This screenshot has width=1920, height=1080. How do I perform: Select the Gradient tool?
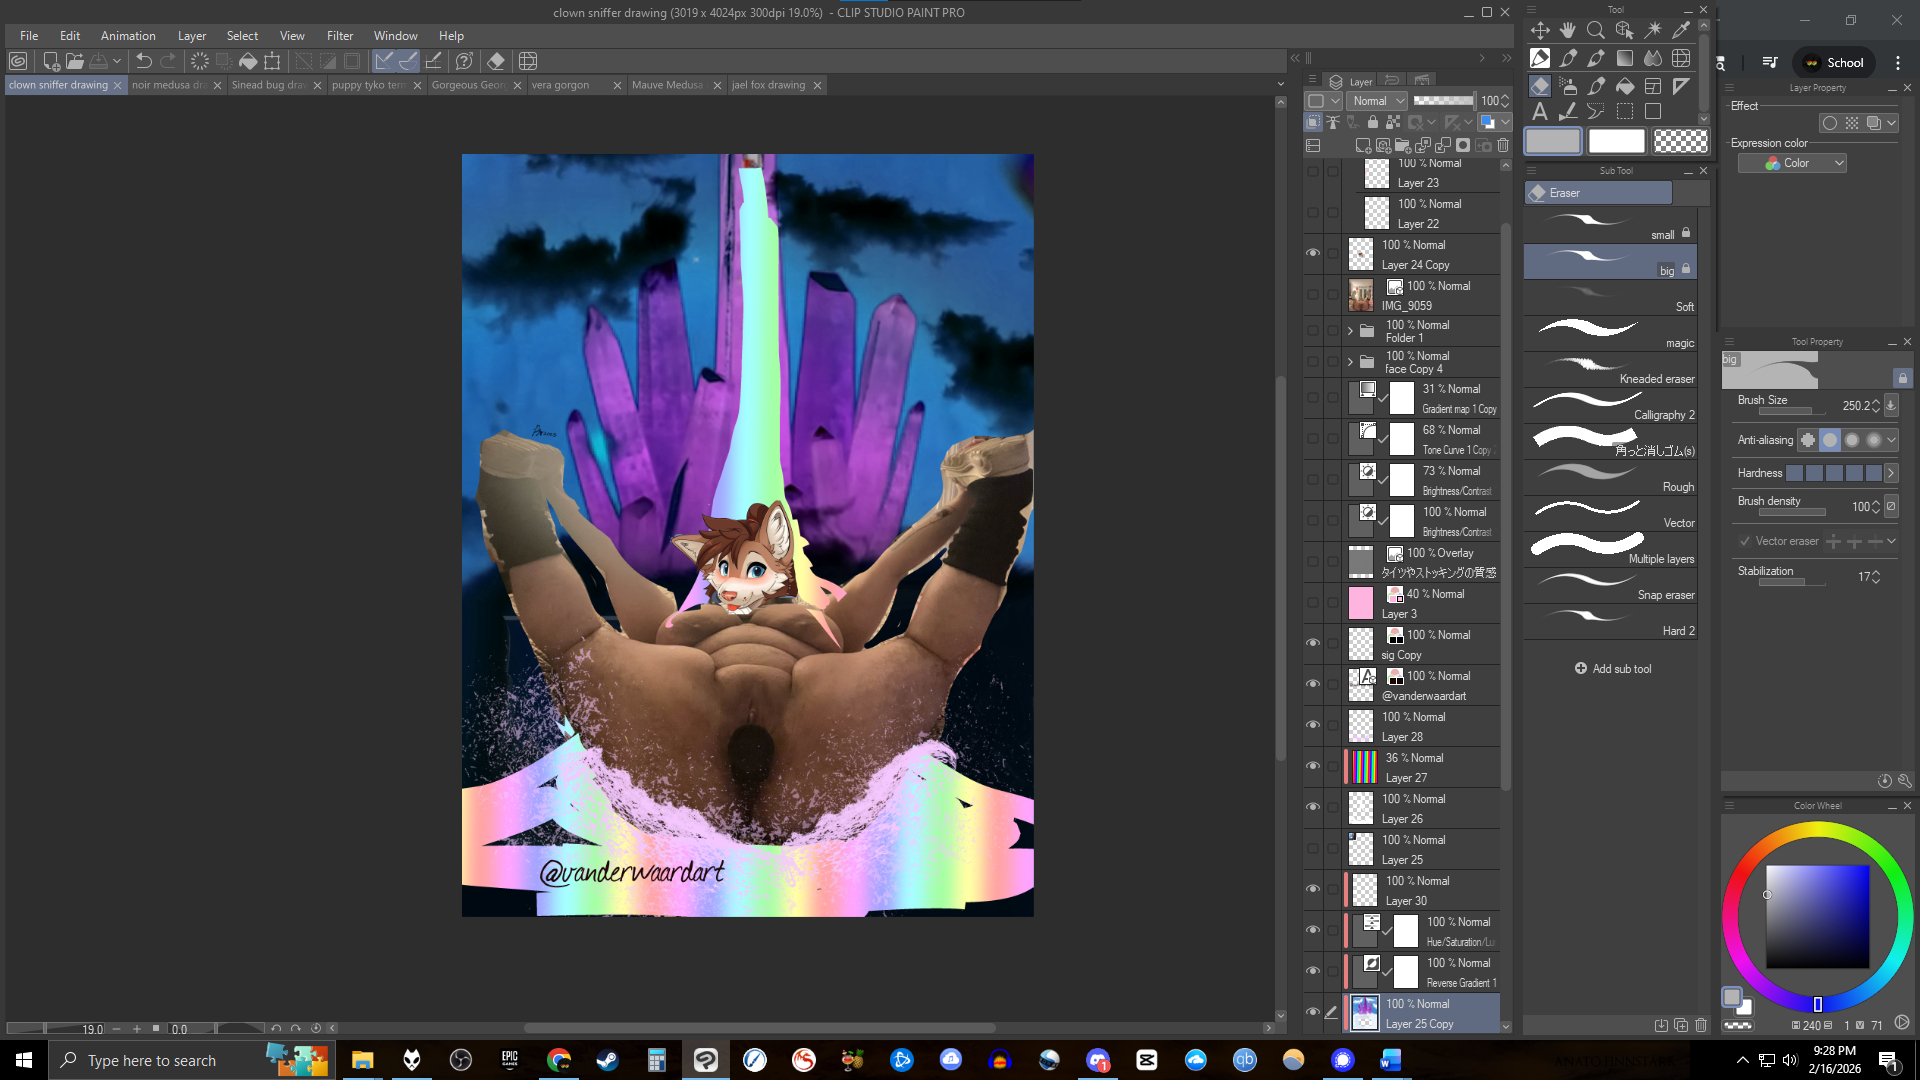1625,58
